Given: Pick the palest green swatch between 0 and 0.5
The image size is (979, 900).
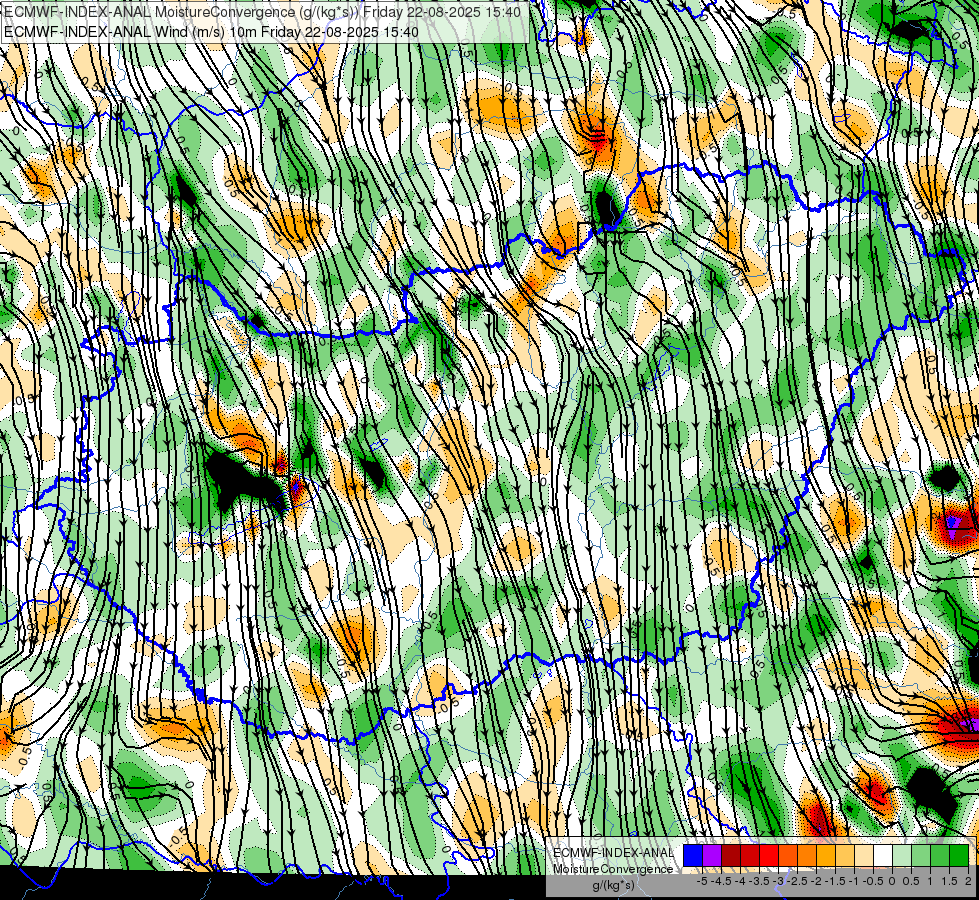Looking at the screenshot, I should click(x=902, y=855).
